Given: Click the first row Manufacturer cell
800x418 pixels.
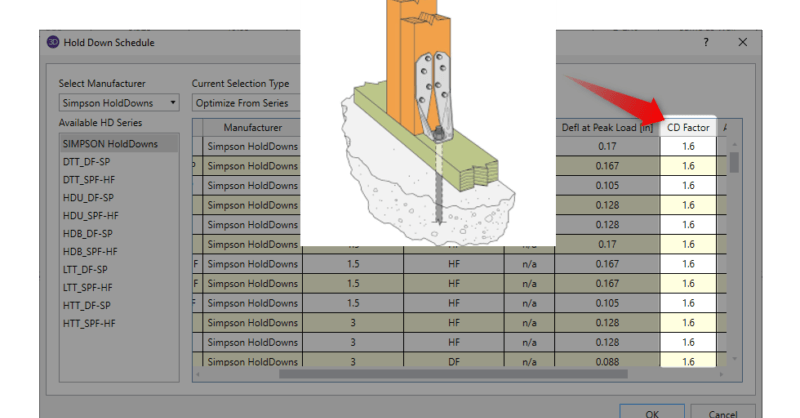Looking at the screenshot, I should (x=253, y=146).
